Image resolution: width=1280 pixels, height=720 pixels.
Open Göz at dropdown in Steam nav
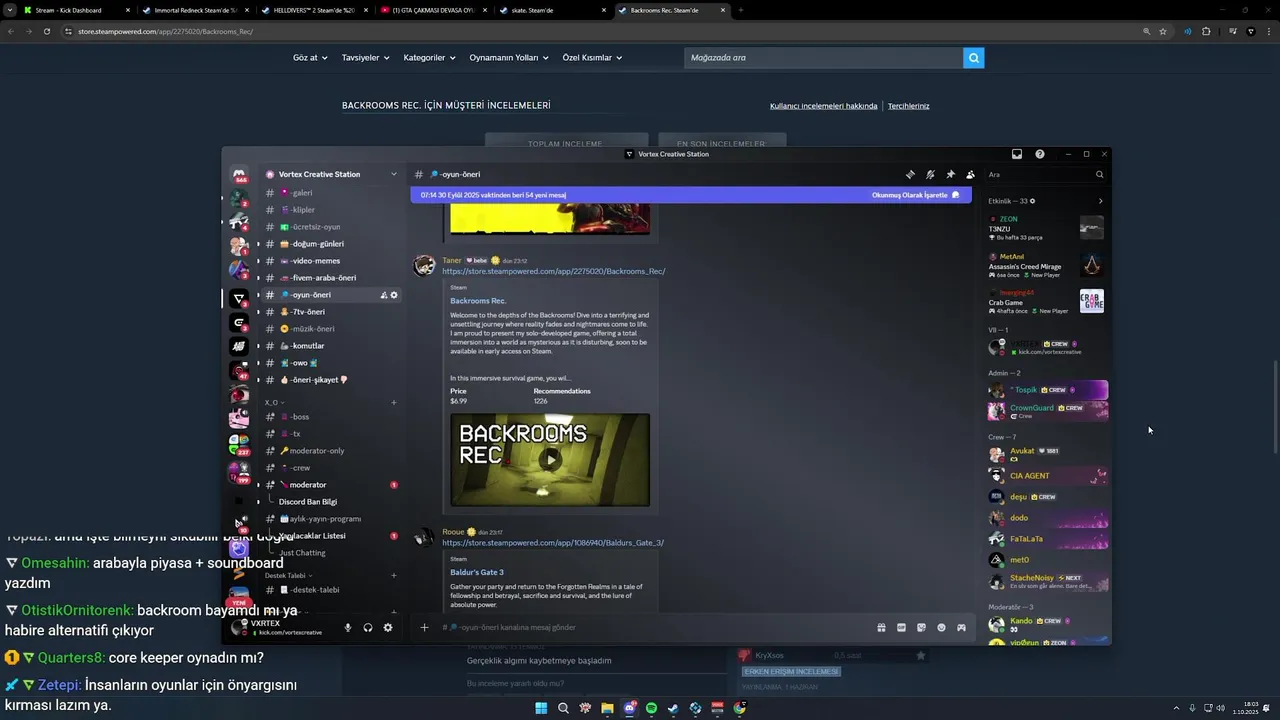310,58
